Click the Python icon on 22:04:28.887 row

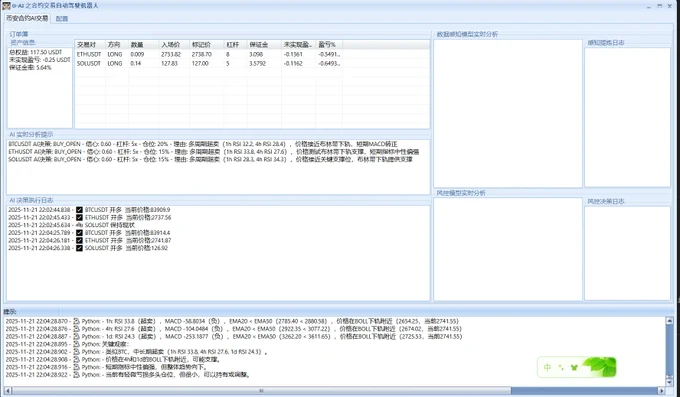point(76,337)
